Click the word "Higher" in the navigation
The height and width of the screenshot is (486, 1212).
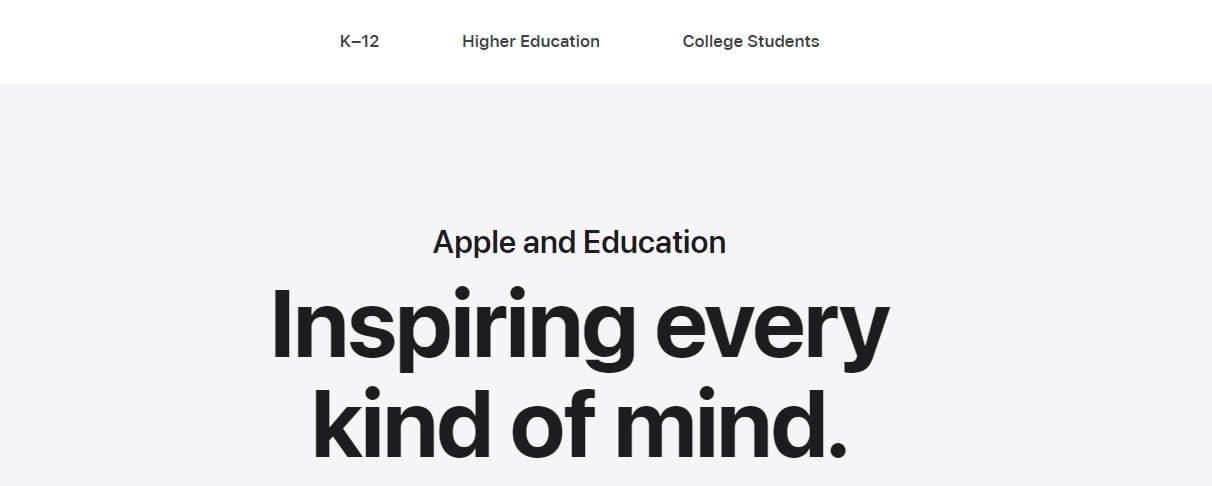(487, 41)
